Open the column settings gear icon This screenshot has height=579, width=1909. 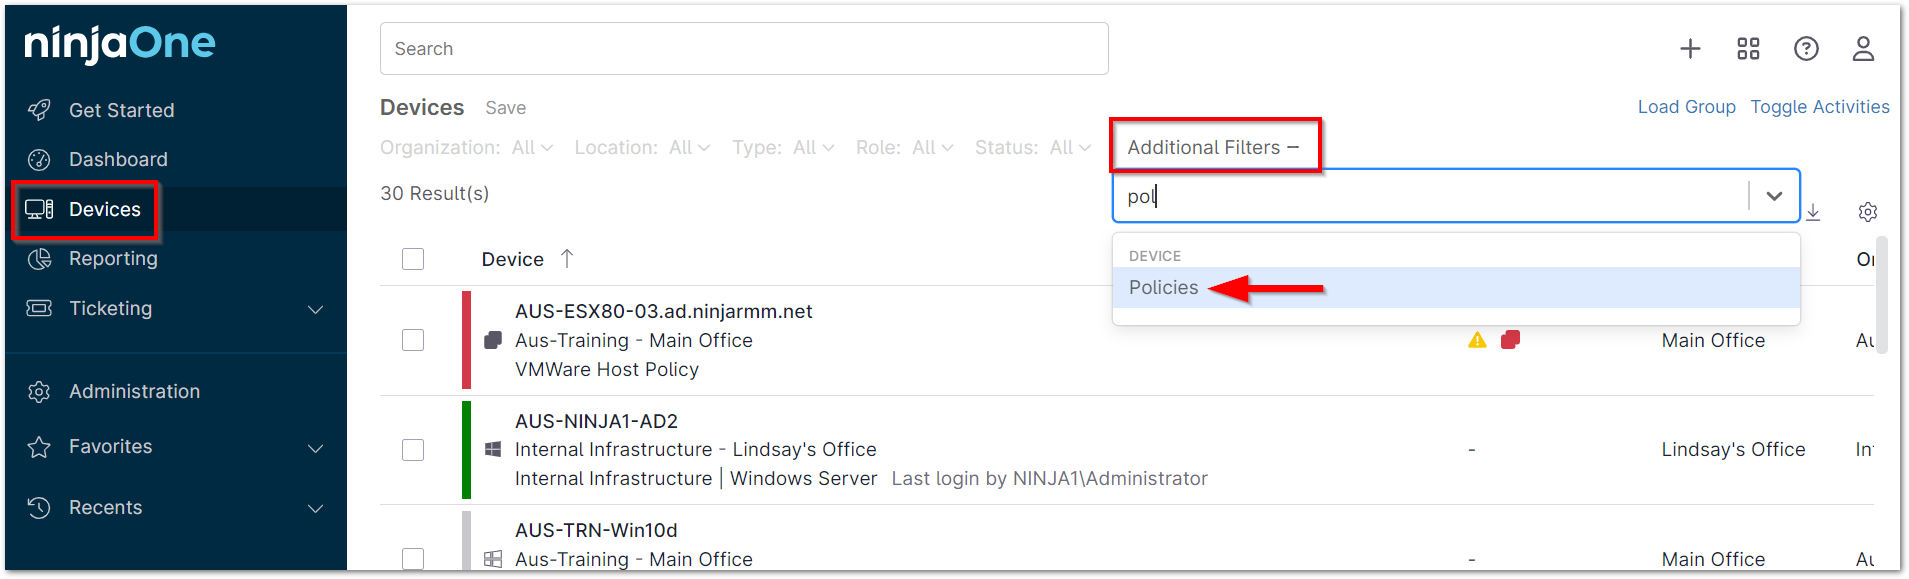click(1867, 212)
